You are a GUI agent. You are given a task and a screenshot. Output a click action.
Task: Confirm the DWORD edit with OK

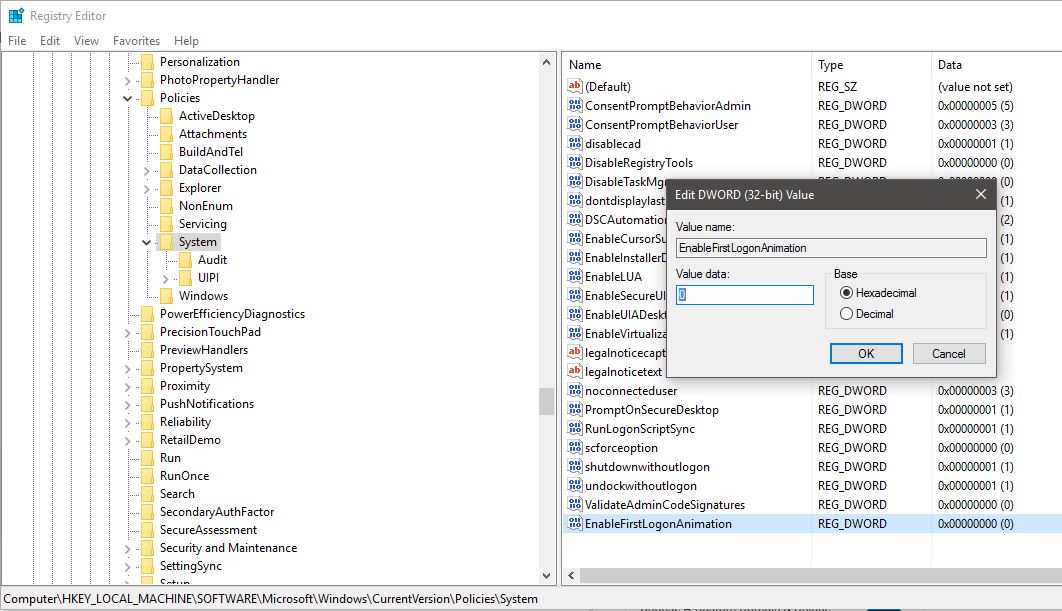pos(866,353)
